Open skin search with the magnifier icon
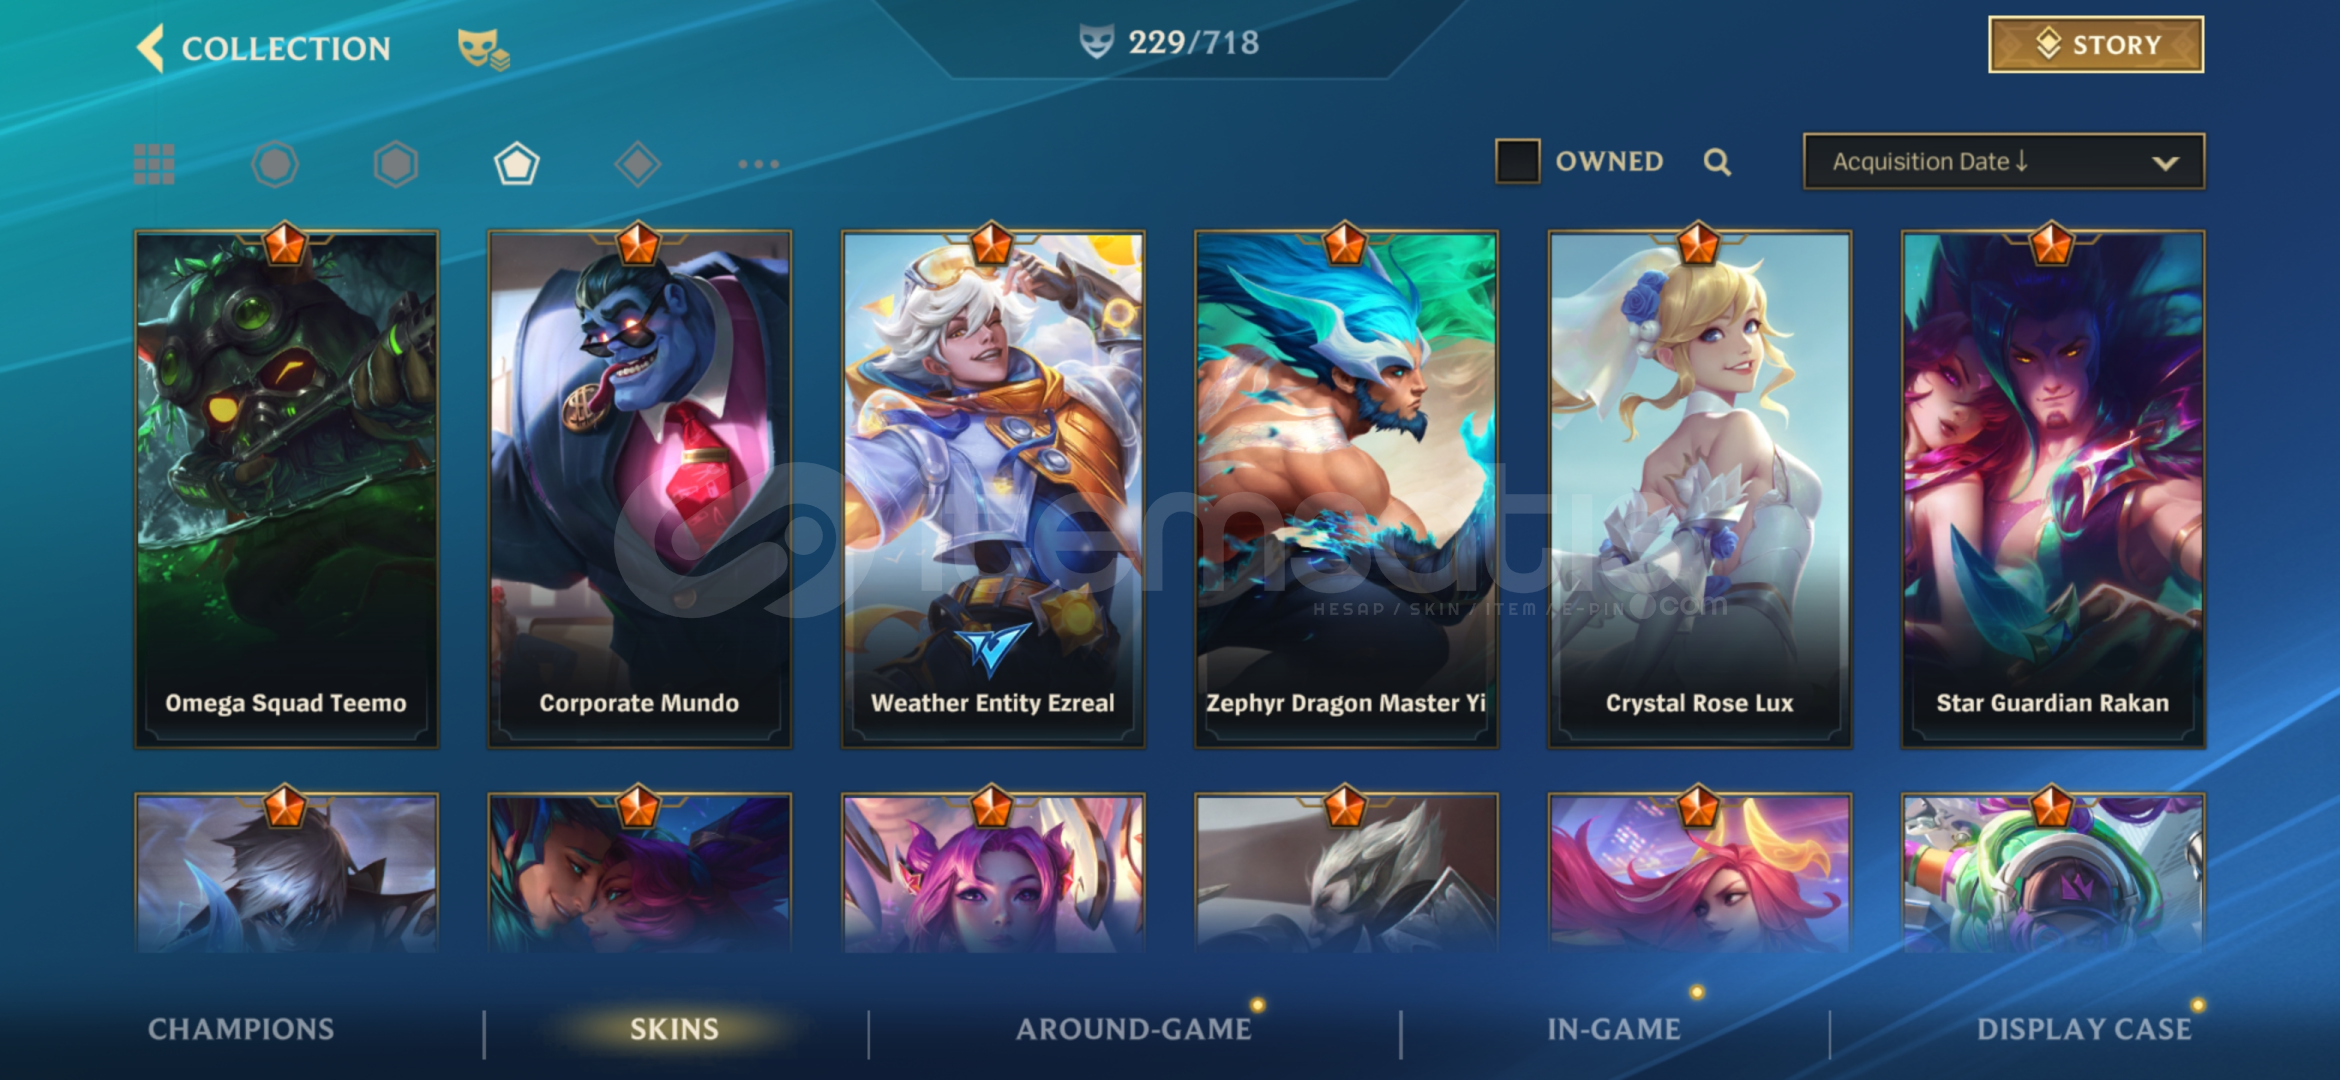The width and height of the screenshot is (2340, 1080). 1717,162
